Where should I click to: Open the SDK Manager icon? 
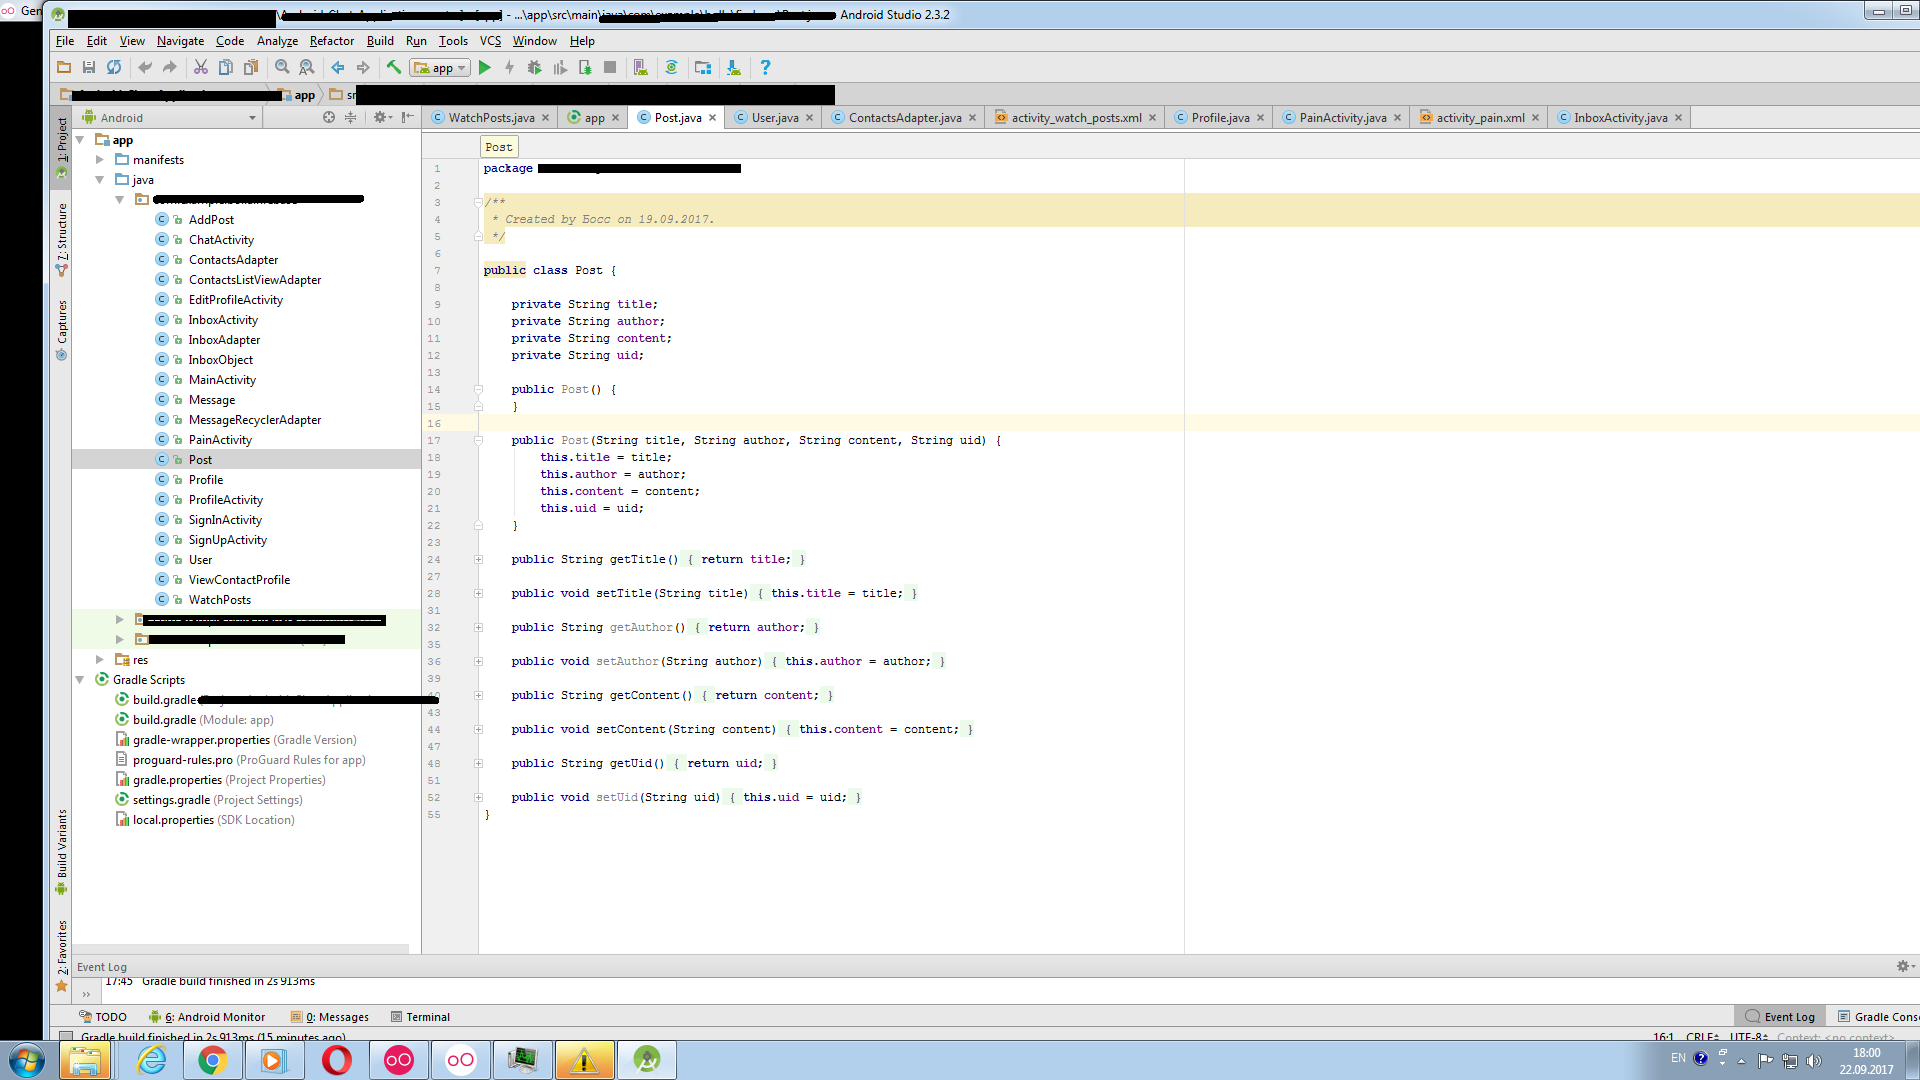coord(734,67)
